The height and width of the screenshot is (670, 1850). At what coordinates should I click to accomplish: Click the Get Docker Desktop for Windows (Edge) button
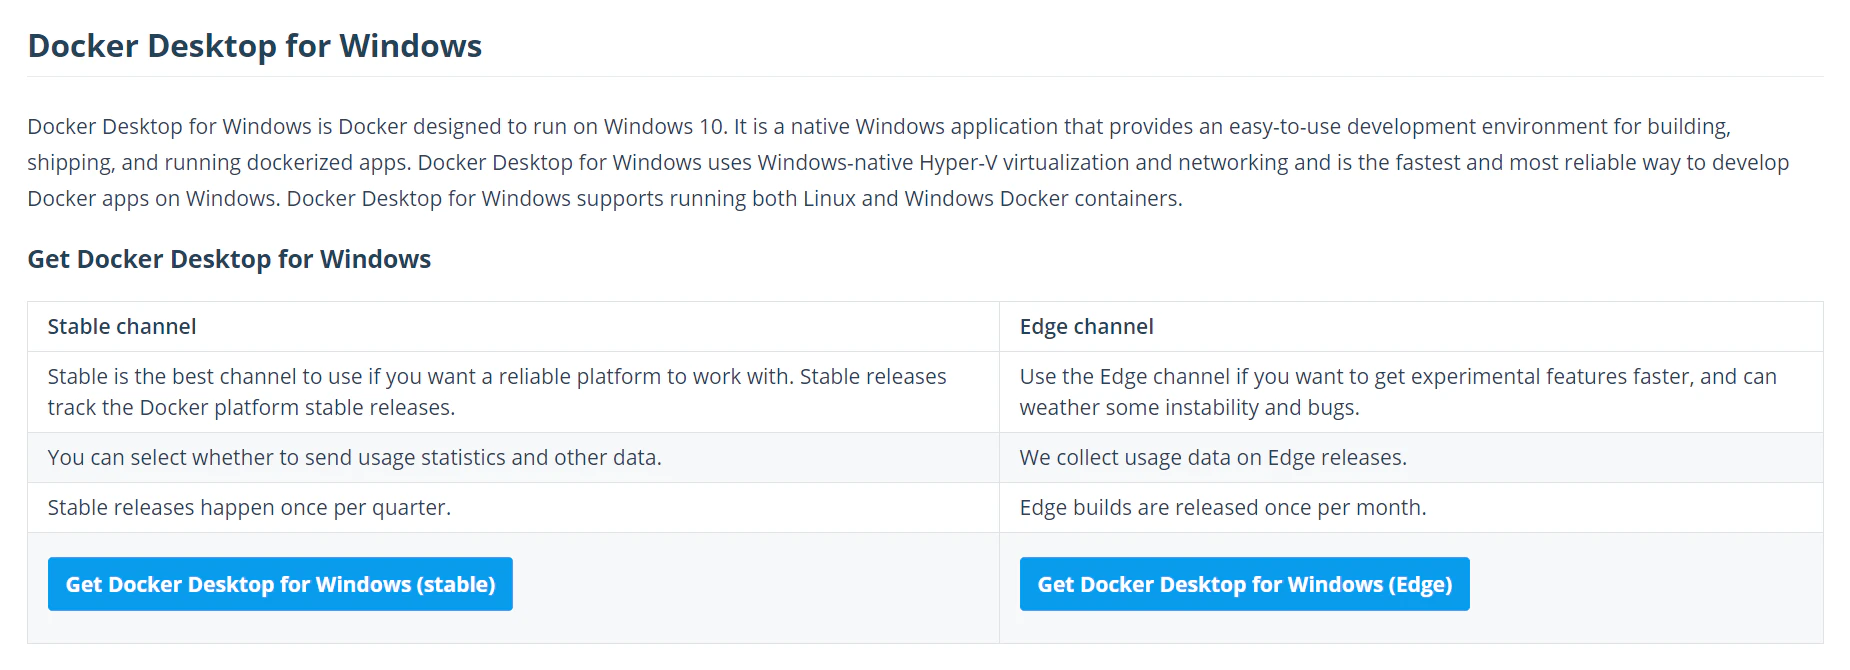pos(1243,584)
